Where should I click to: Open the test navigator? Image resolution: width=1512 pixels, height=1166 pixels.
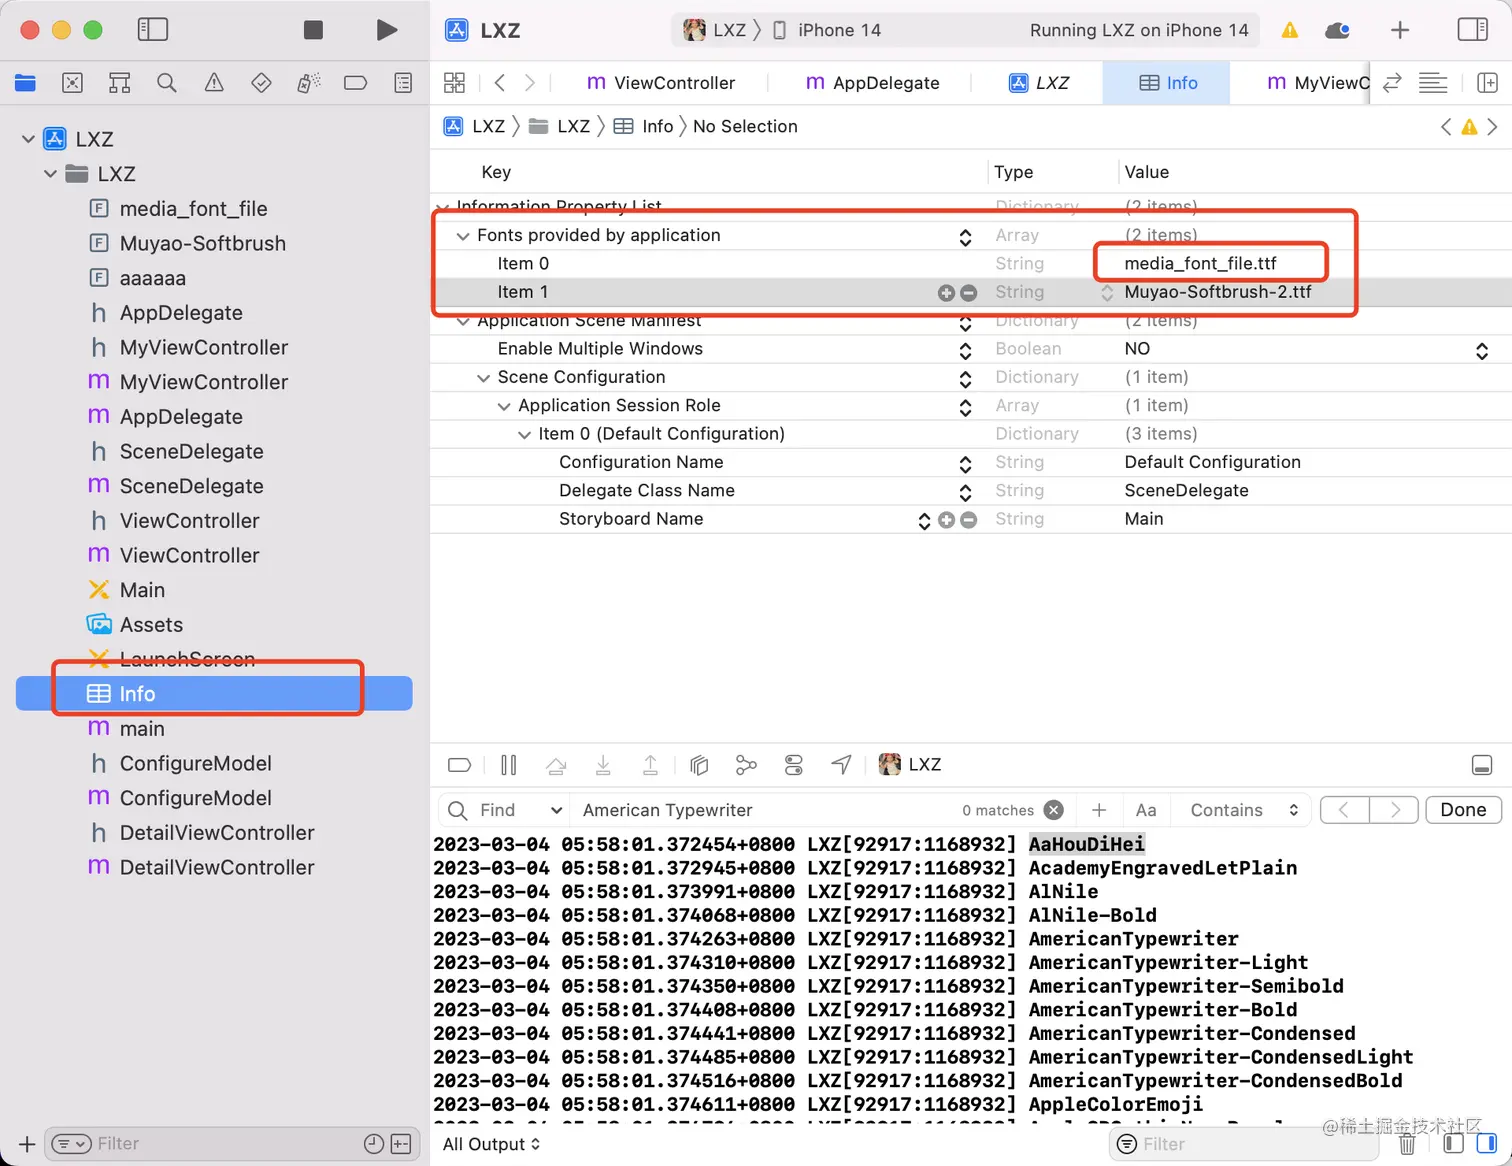[261, 83]
